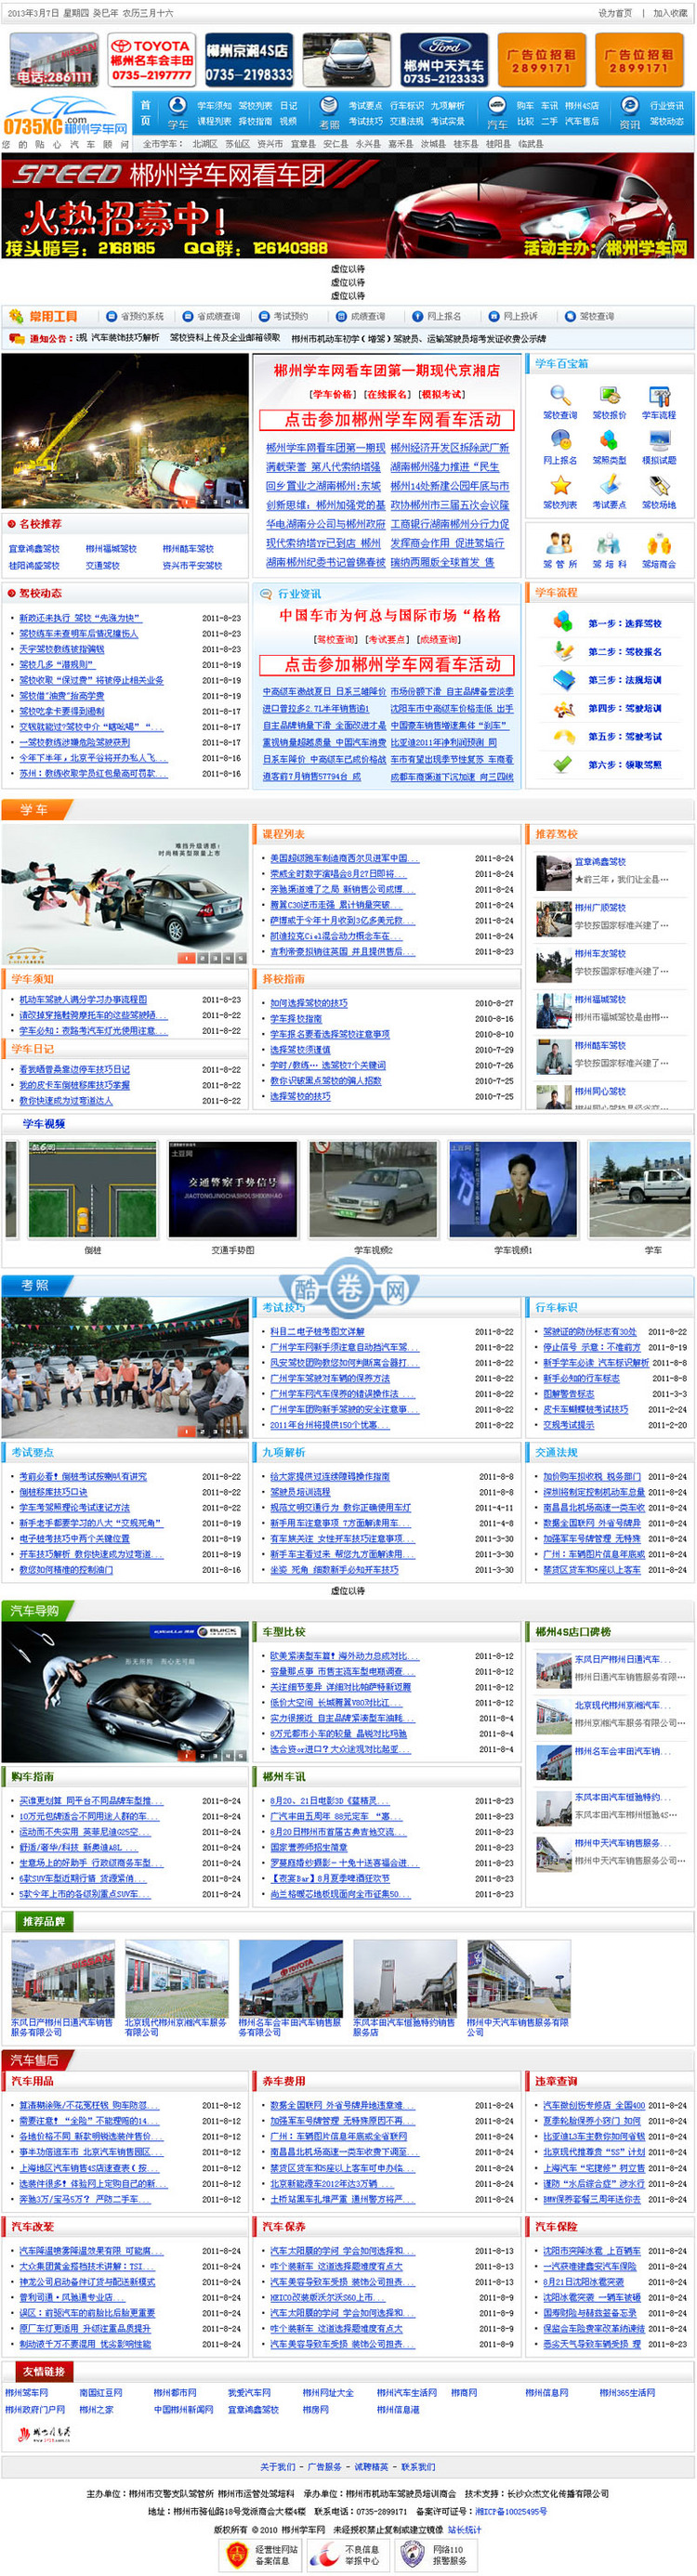
Task: Open 考前必看 倒桩考试按喇叭有讲究
Action: [x=83, y=1476]
